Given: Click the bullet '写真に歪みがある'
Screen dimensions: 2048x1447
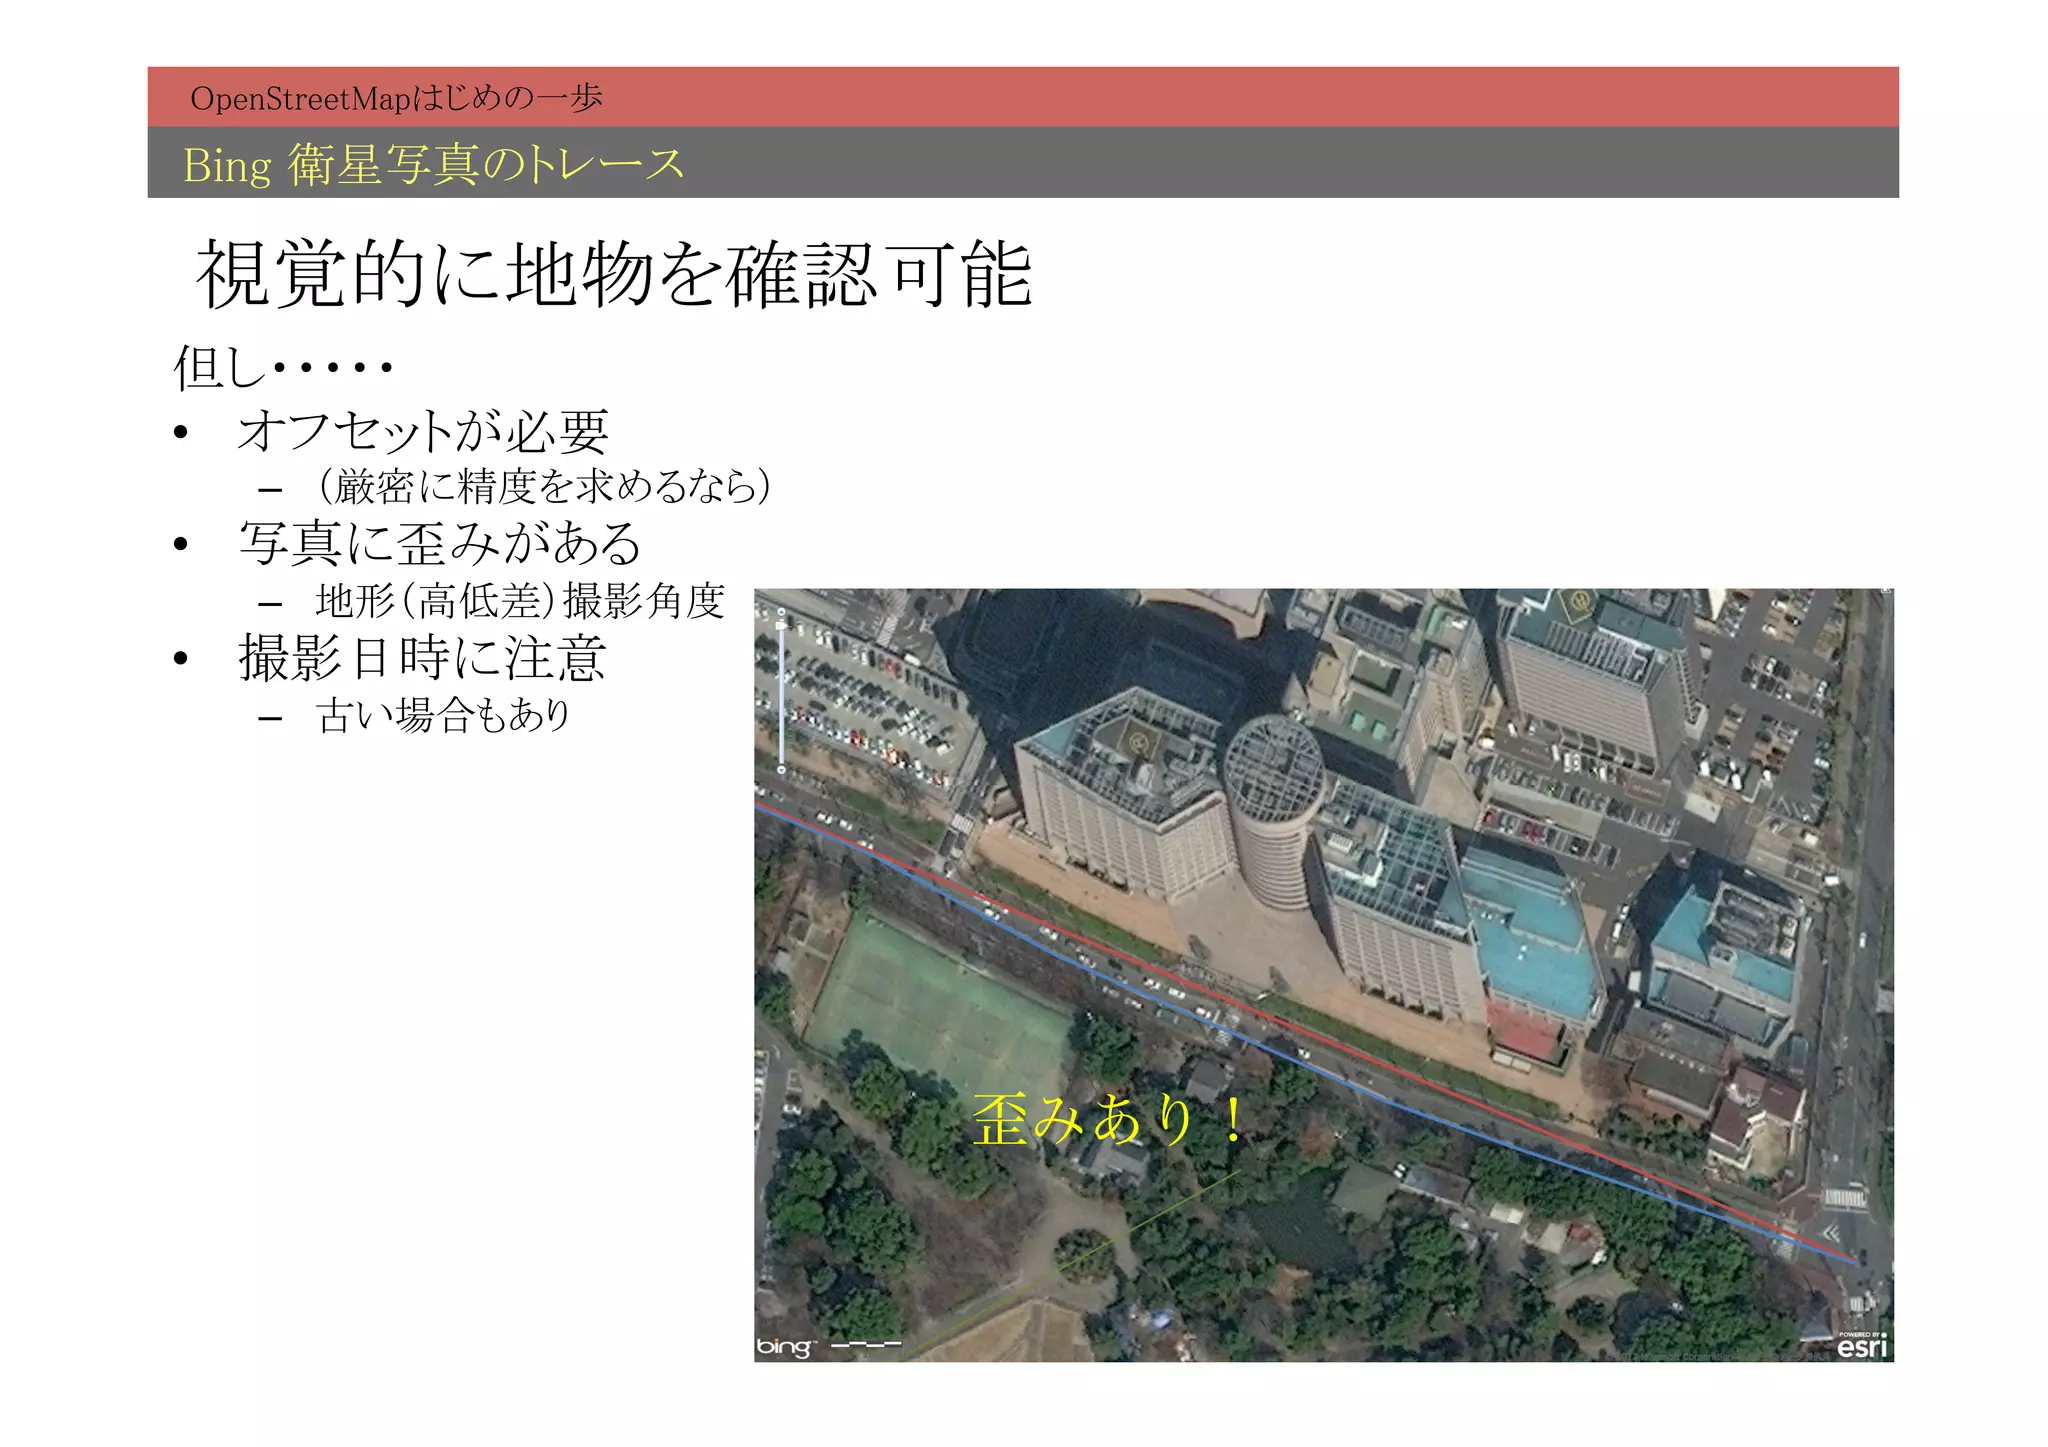Looking at the screenshot, I should point(440,544).
